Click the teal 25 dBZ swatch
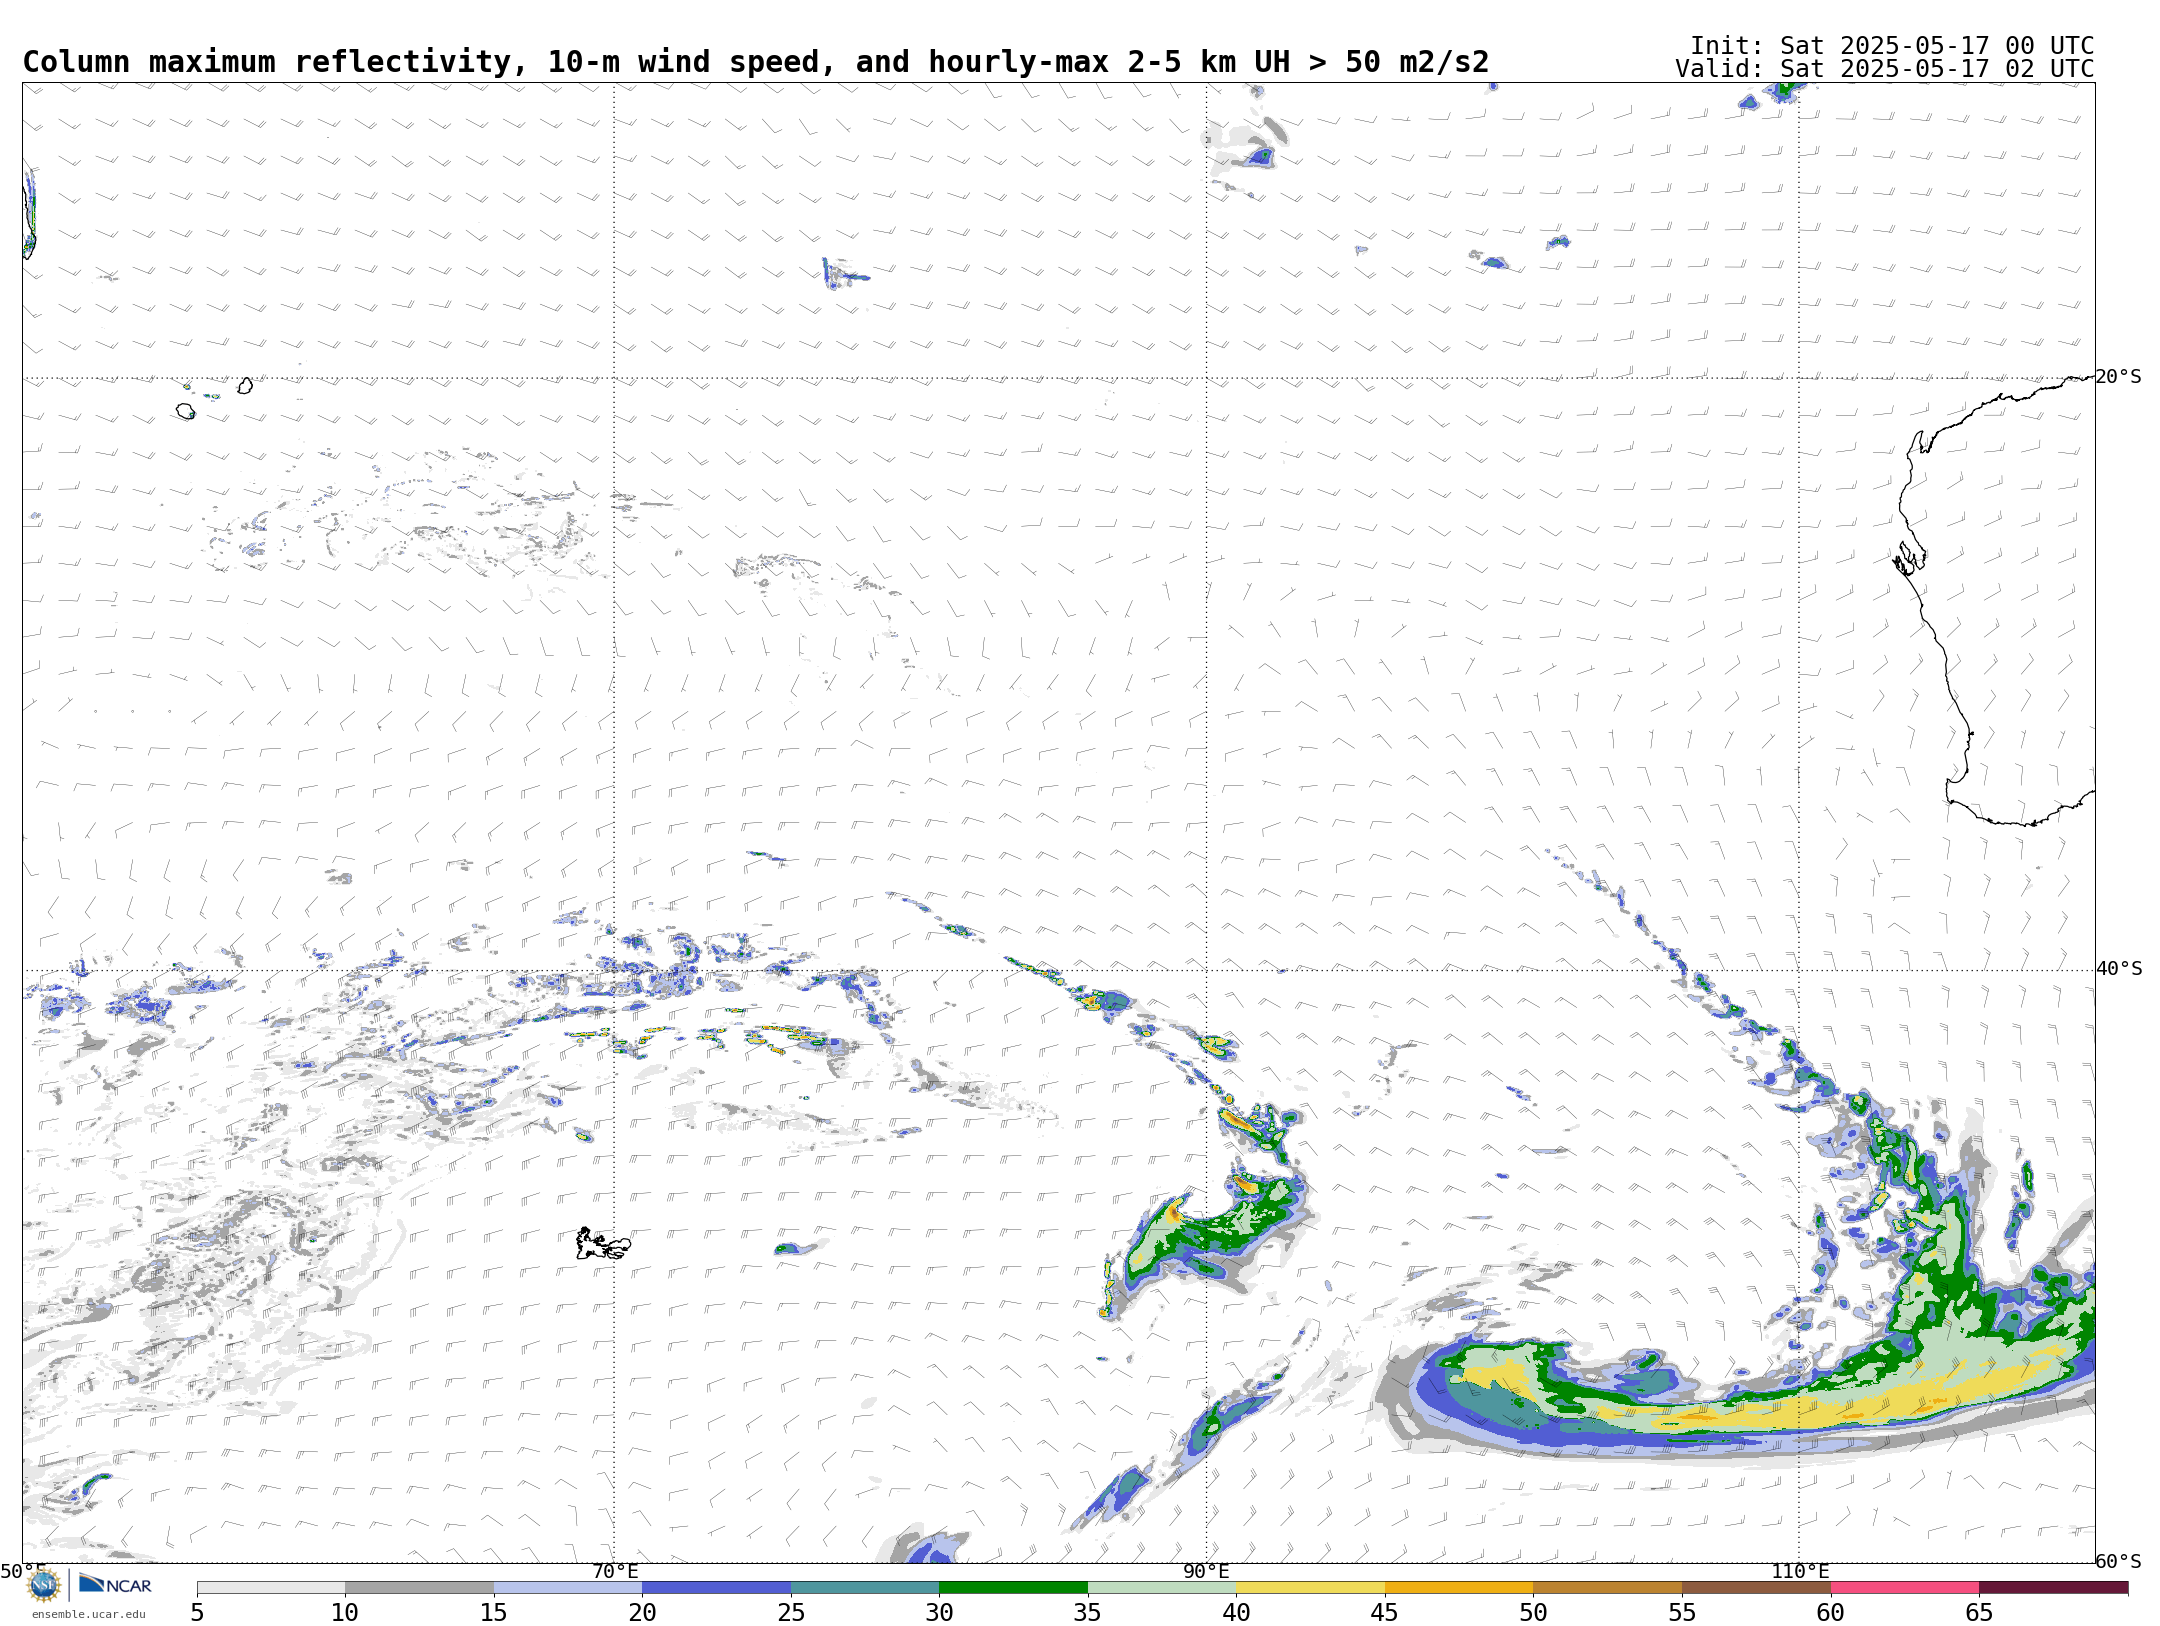Image resolution: width=2160 pixels, height=1626 pixels. pyautogui.click(x=865, y=1587)
